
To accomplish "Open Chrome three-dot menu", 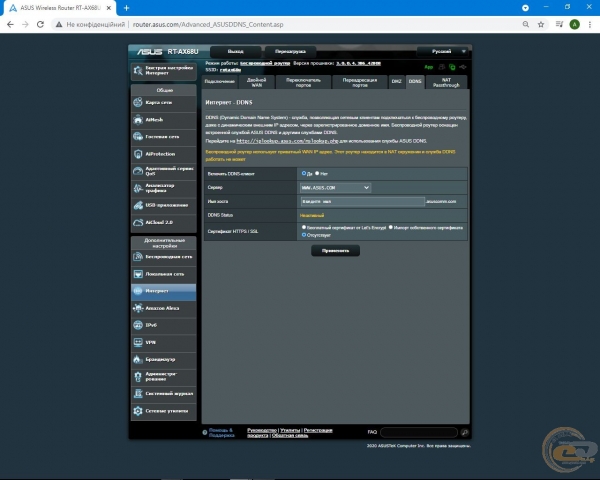I will [x=590, y=24].
